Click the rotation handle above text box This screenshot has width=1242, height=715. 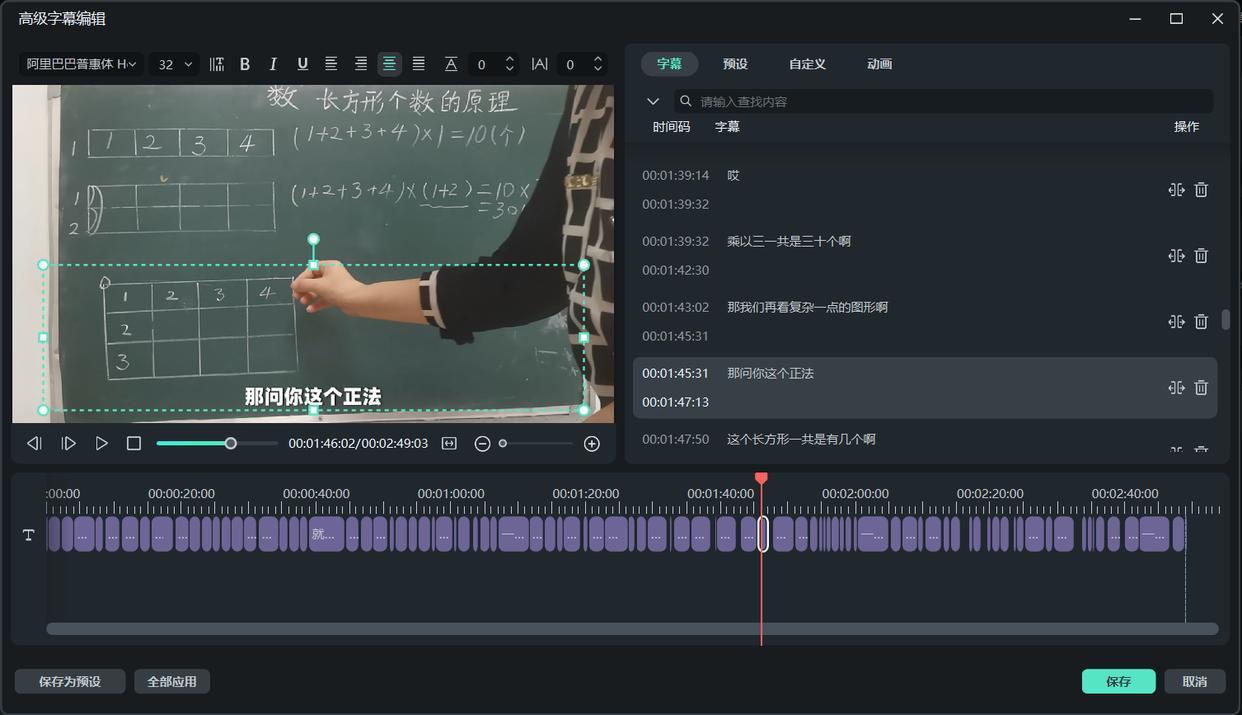click(x=313, y=239)
